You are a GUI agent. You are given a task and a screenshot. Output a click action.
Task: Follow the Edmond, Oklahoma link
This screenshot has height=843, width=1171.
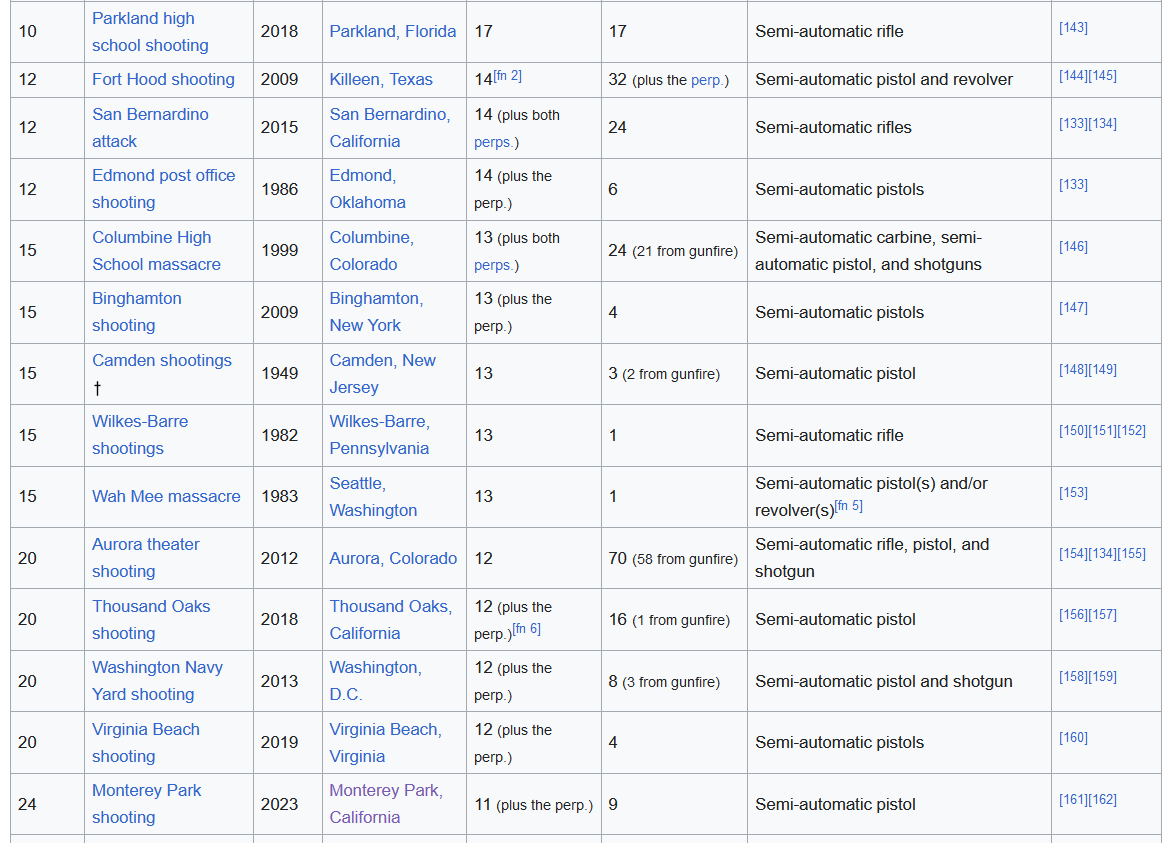click(x=367, y=189)
